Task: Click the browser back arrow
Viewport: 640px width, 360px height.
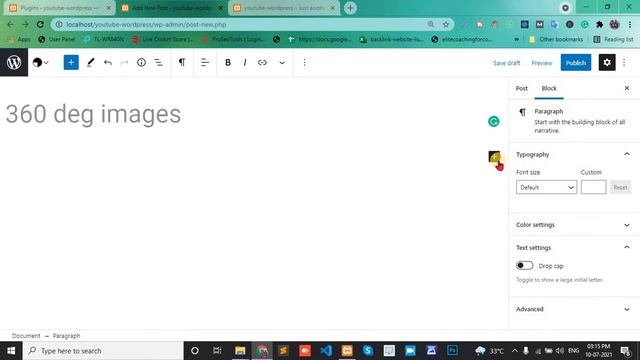Action: pos(10,24)
